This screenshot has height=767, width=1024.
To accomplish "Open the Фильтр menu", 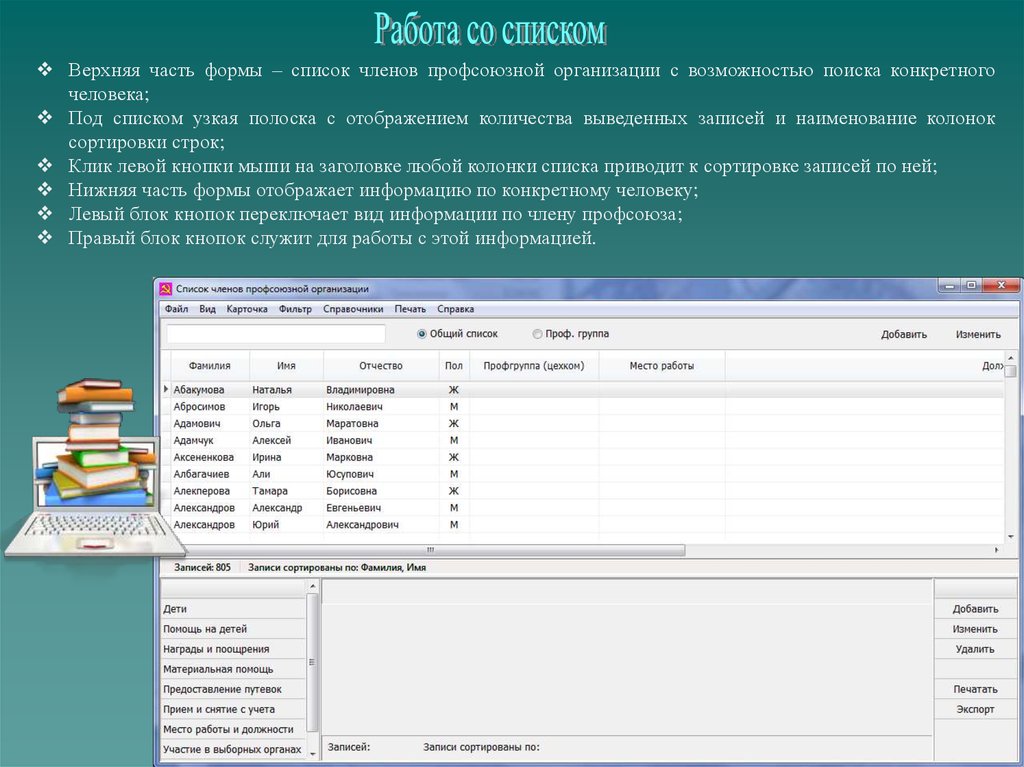I will coord(295,309).
